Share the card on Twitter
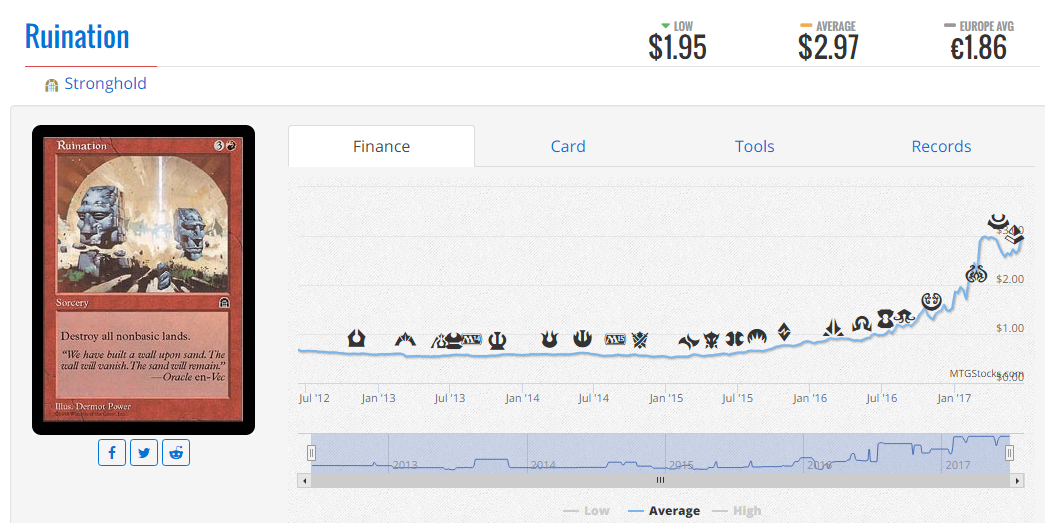This screenshot has height=523, width=1045. [144, 452]
